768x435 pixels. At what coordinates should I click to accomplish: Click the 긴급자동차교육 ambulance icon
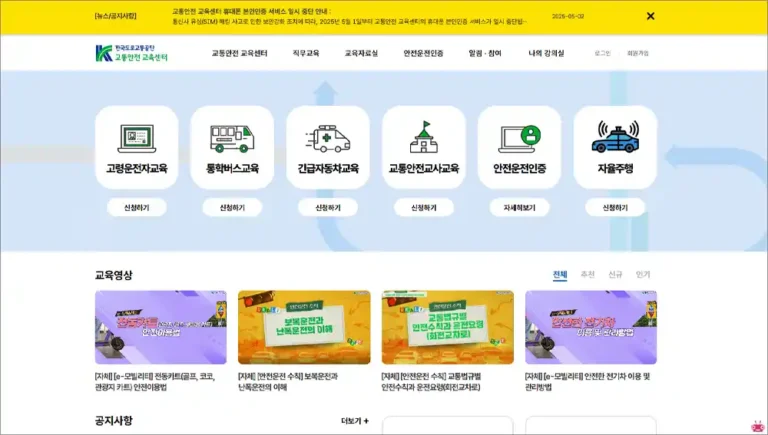point(328,139)
